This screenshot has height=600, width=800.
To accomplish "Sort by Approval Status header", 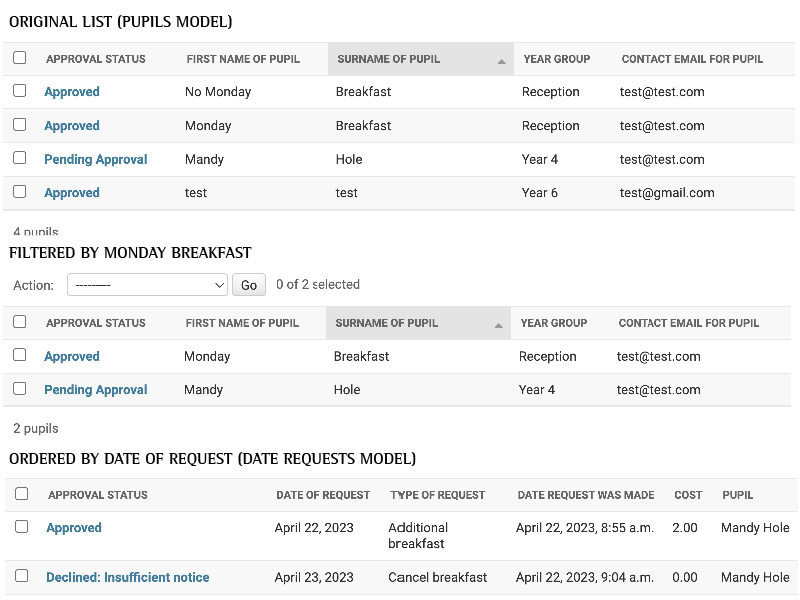I will click(95, 59).
